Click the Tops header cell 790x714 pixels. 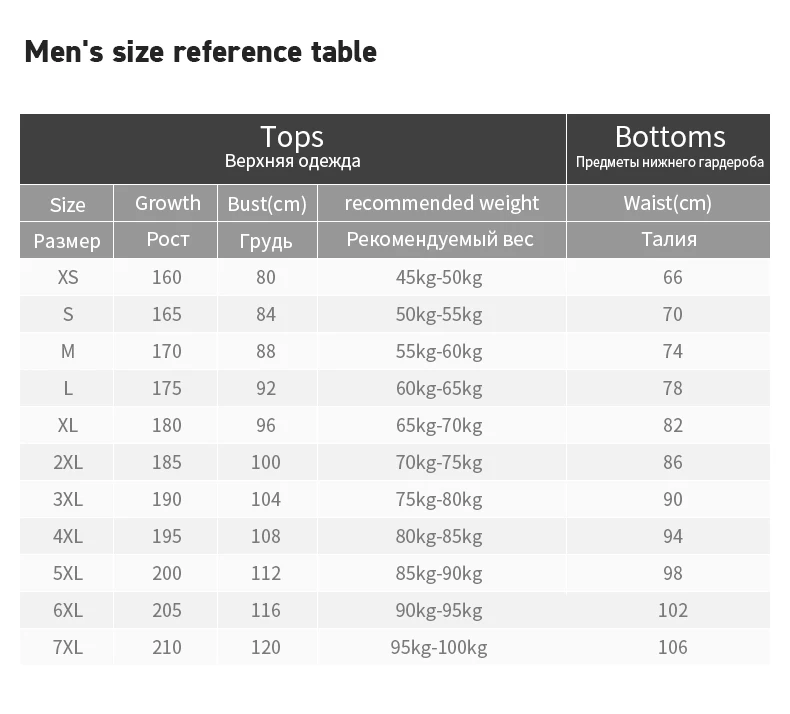293,149
